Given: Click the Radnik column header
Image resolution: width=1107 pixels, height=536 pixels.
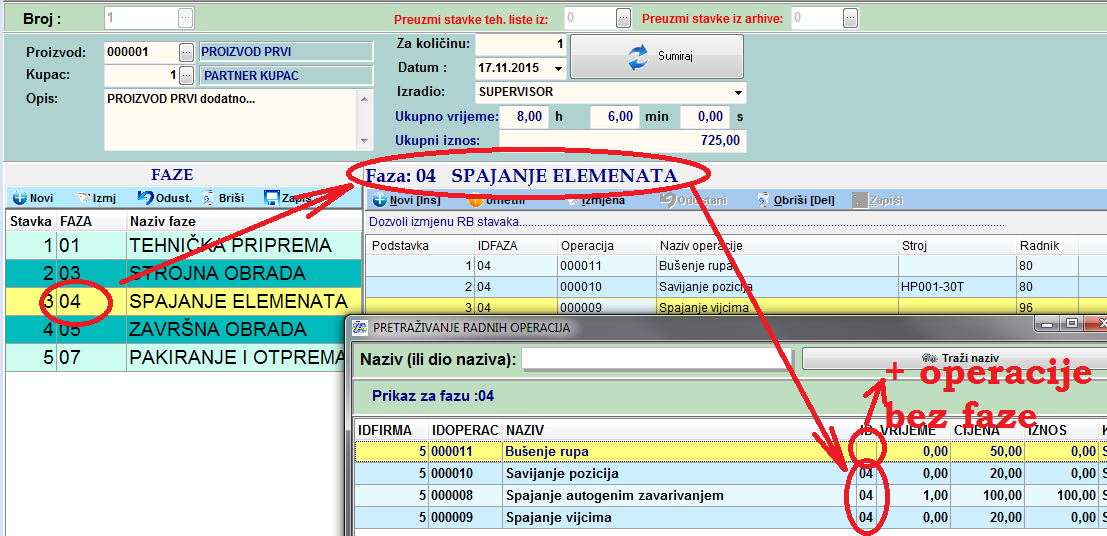Looking at the screenshot, I should point(1047,246).
